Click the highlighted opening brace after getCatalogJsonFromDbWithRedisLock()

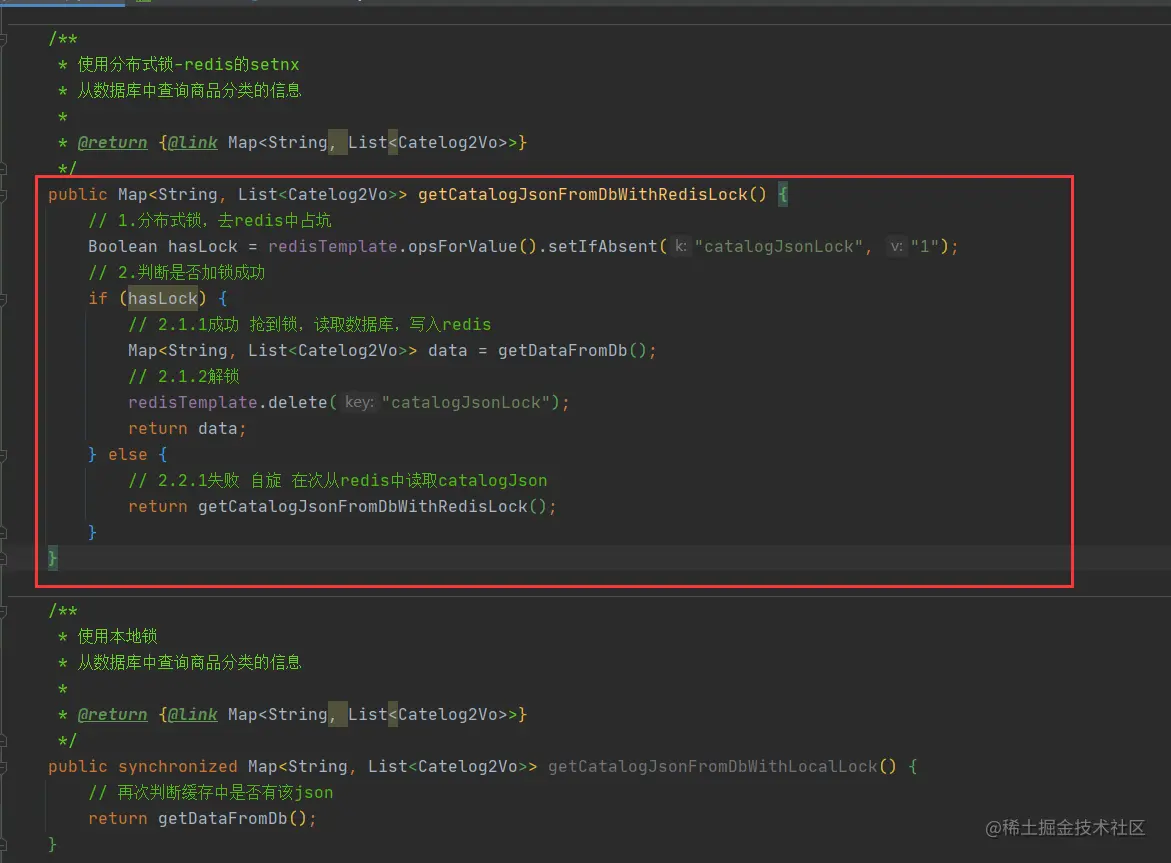pyautogui.click(x=783, y=195)
